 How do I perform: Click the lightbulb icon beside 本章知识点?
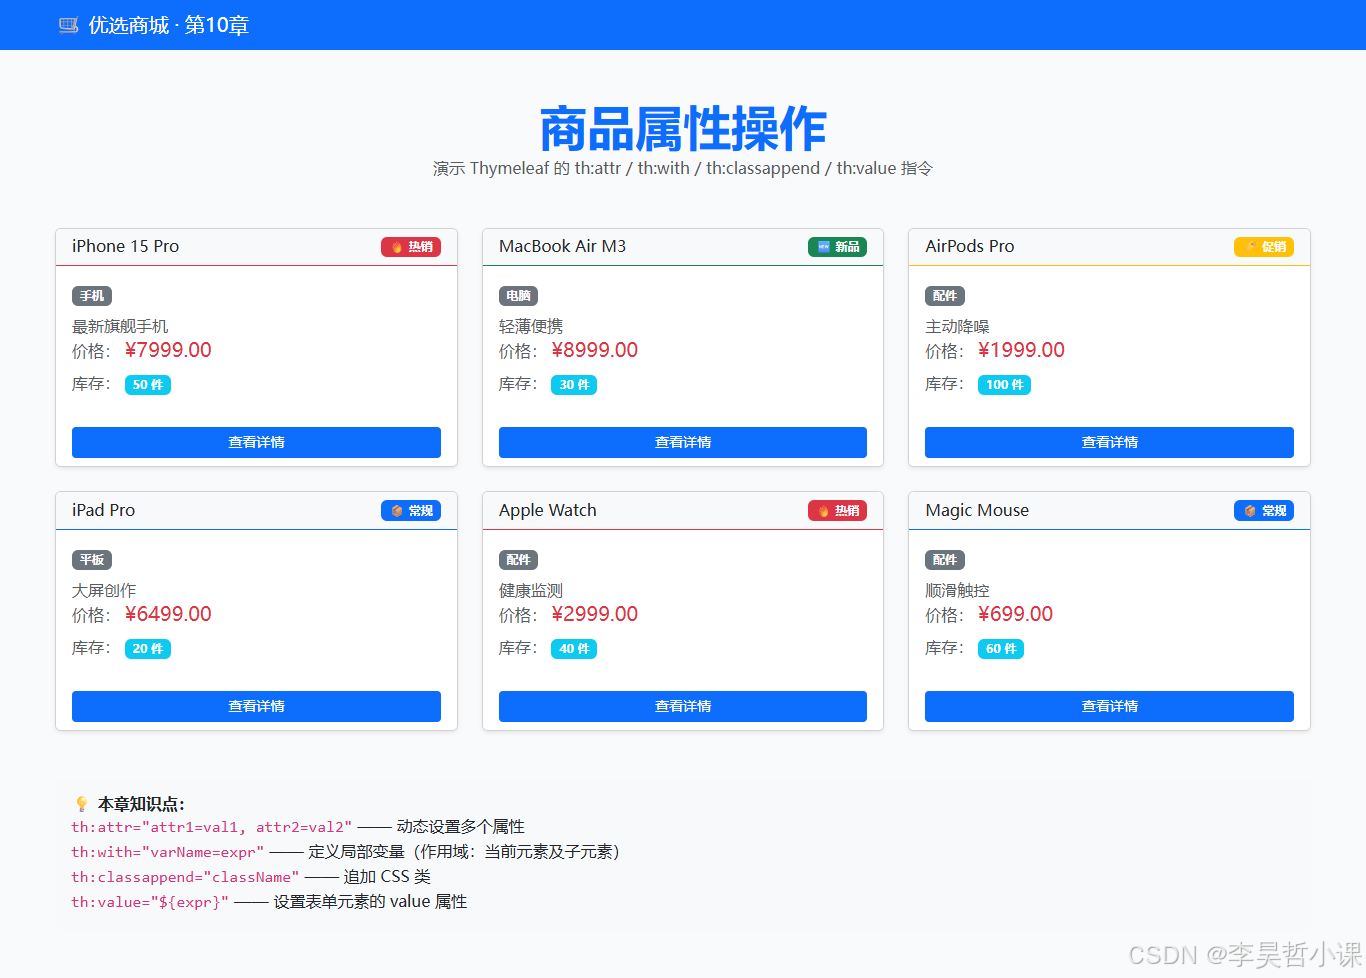82,804
